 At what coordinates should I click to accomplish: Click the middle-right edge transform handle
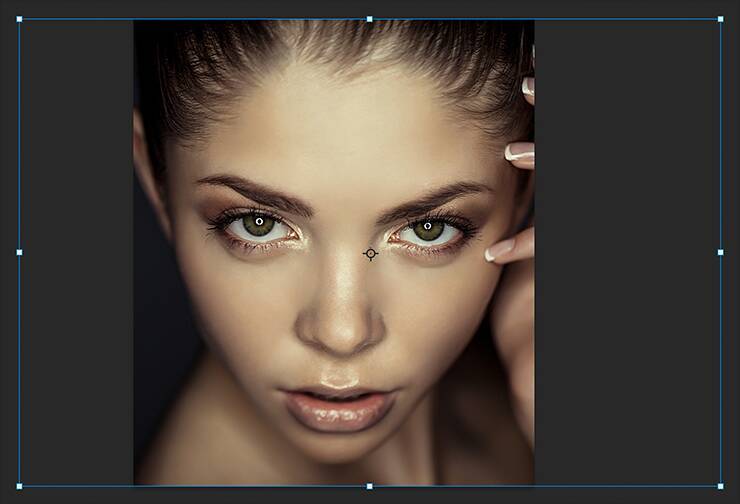(x=721, y=252)
